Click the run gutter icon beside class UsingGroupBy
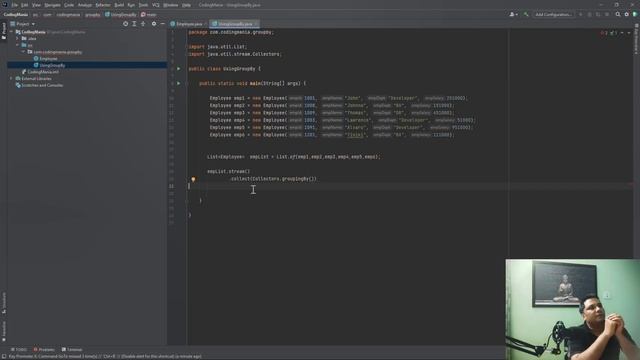The width and height of the screenshot is (640, 360). point(178,69)
